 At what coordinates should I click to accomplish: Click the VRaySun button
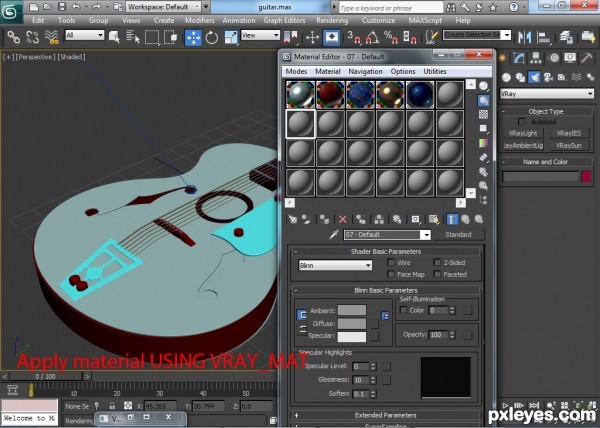pyautogui.click(x=569, y=145)
